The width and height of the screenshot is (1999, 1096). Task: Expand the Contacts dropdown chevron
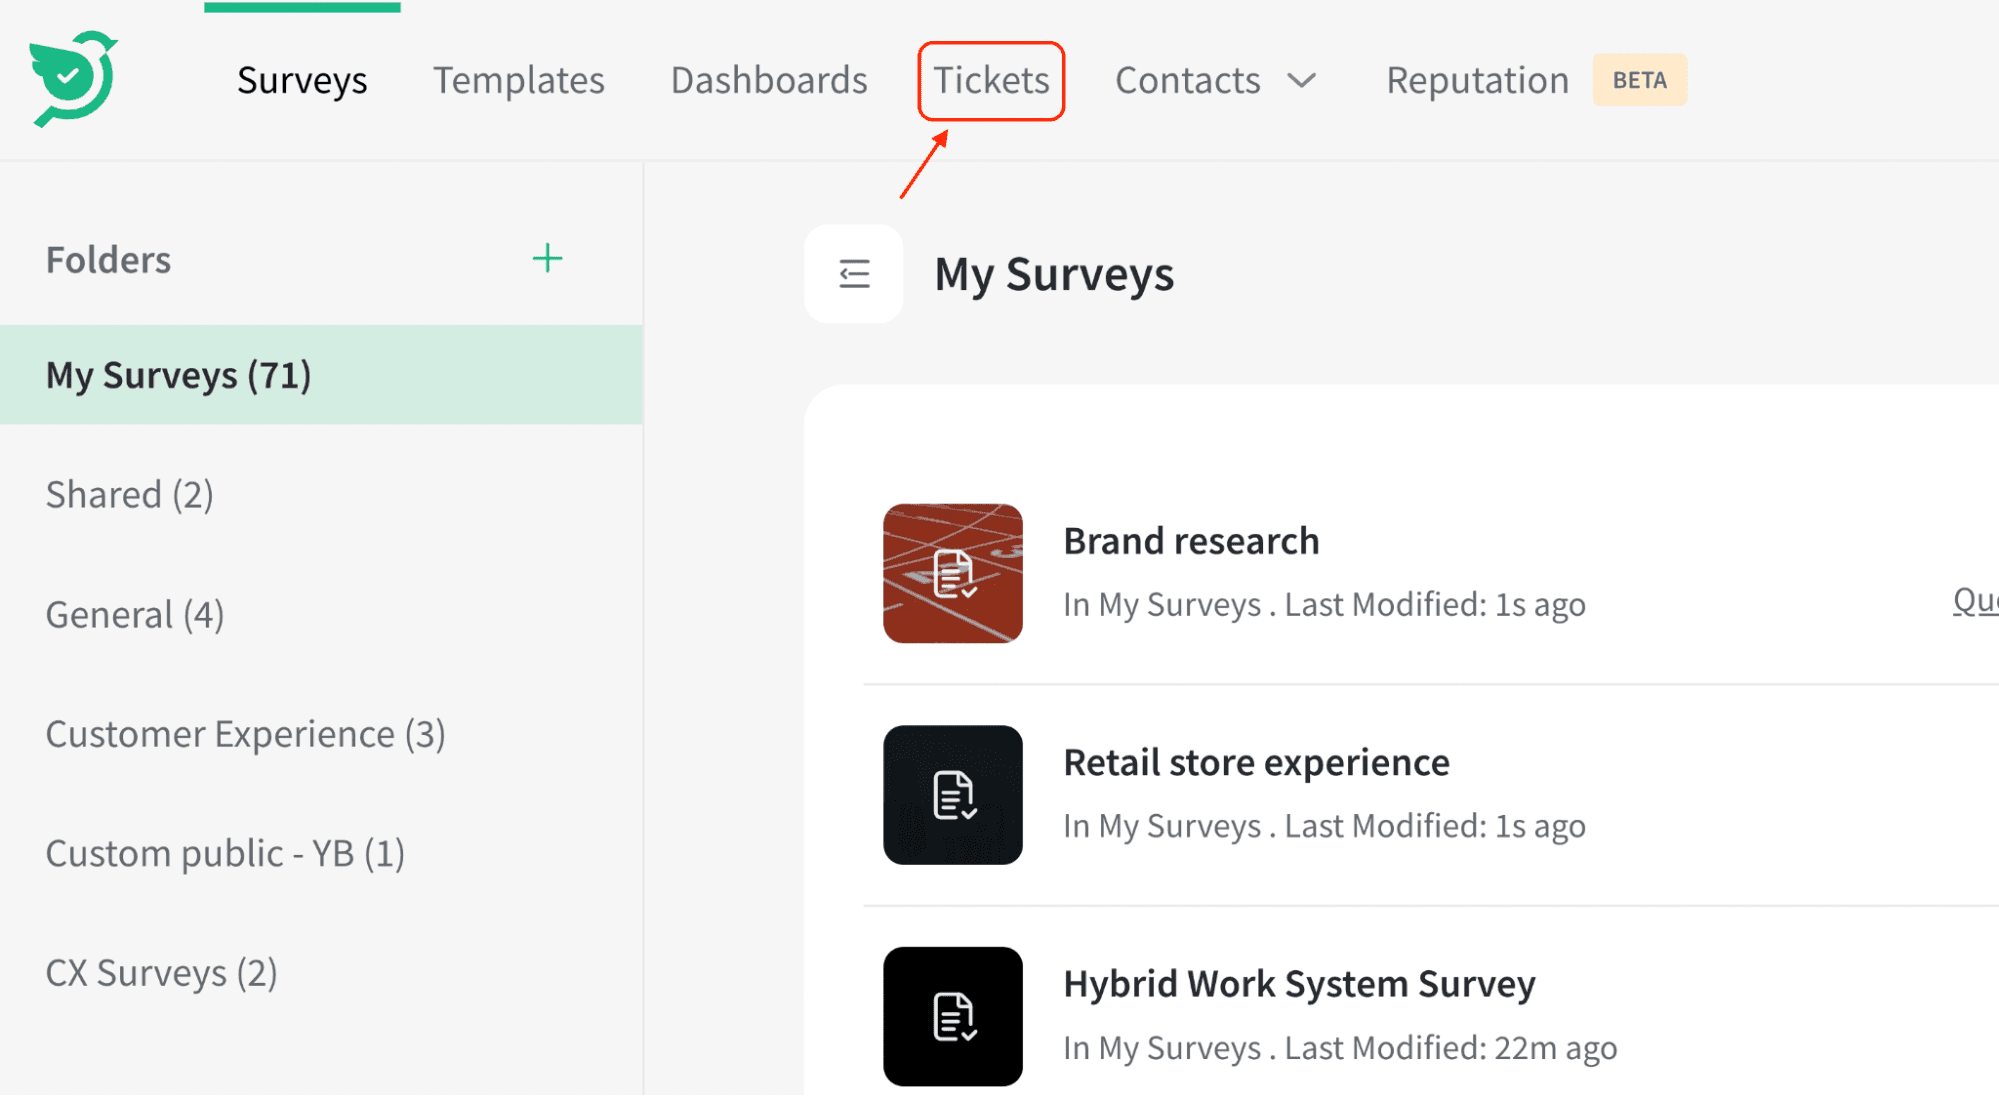(1301, 80)
